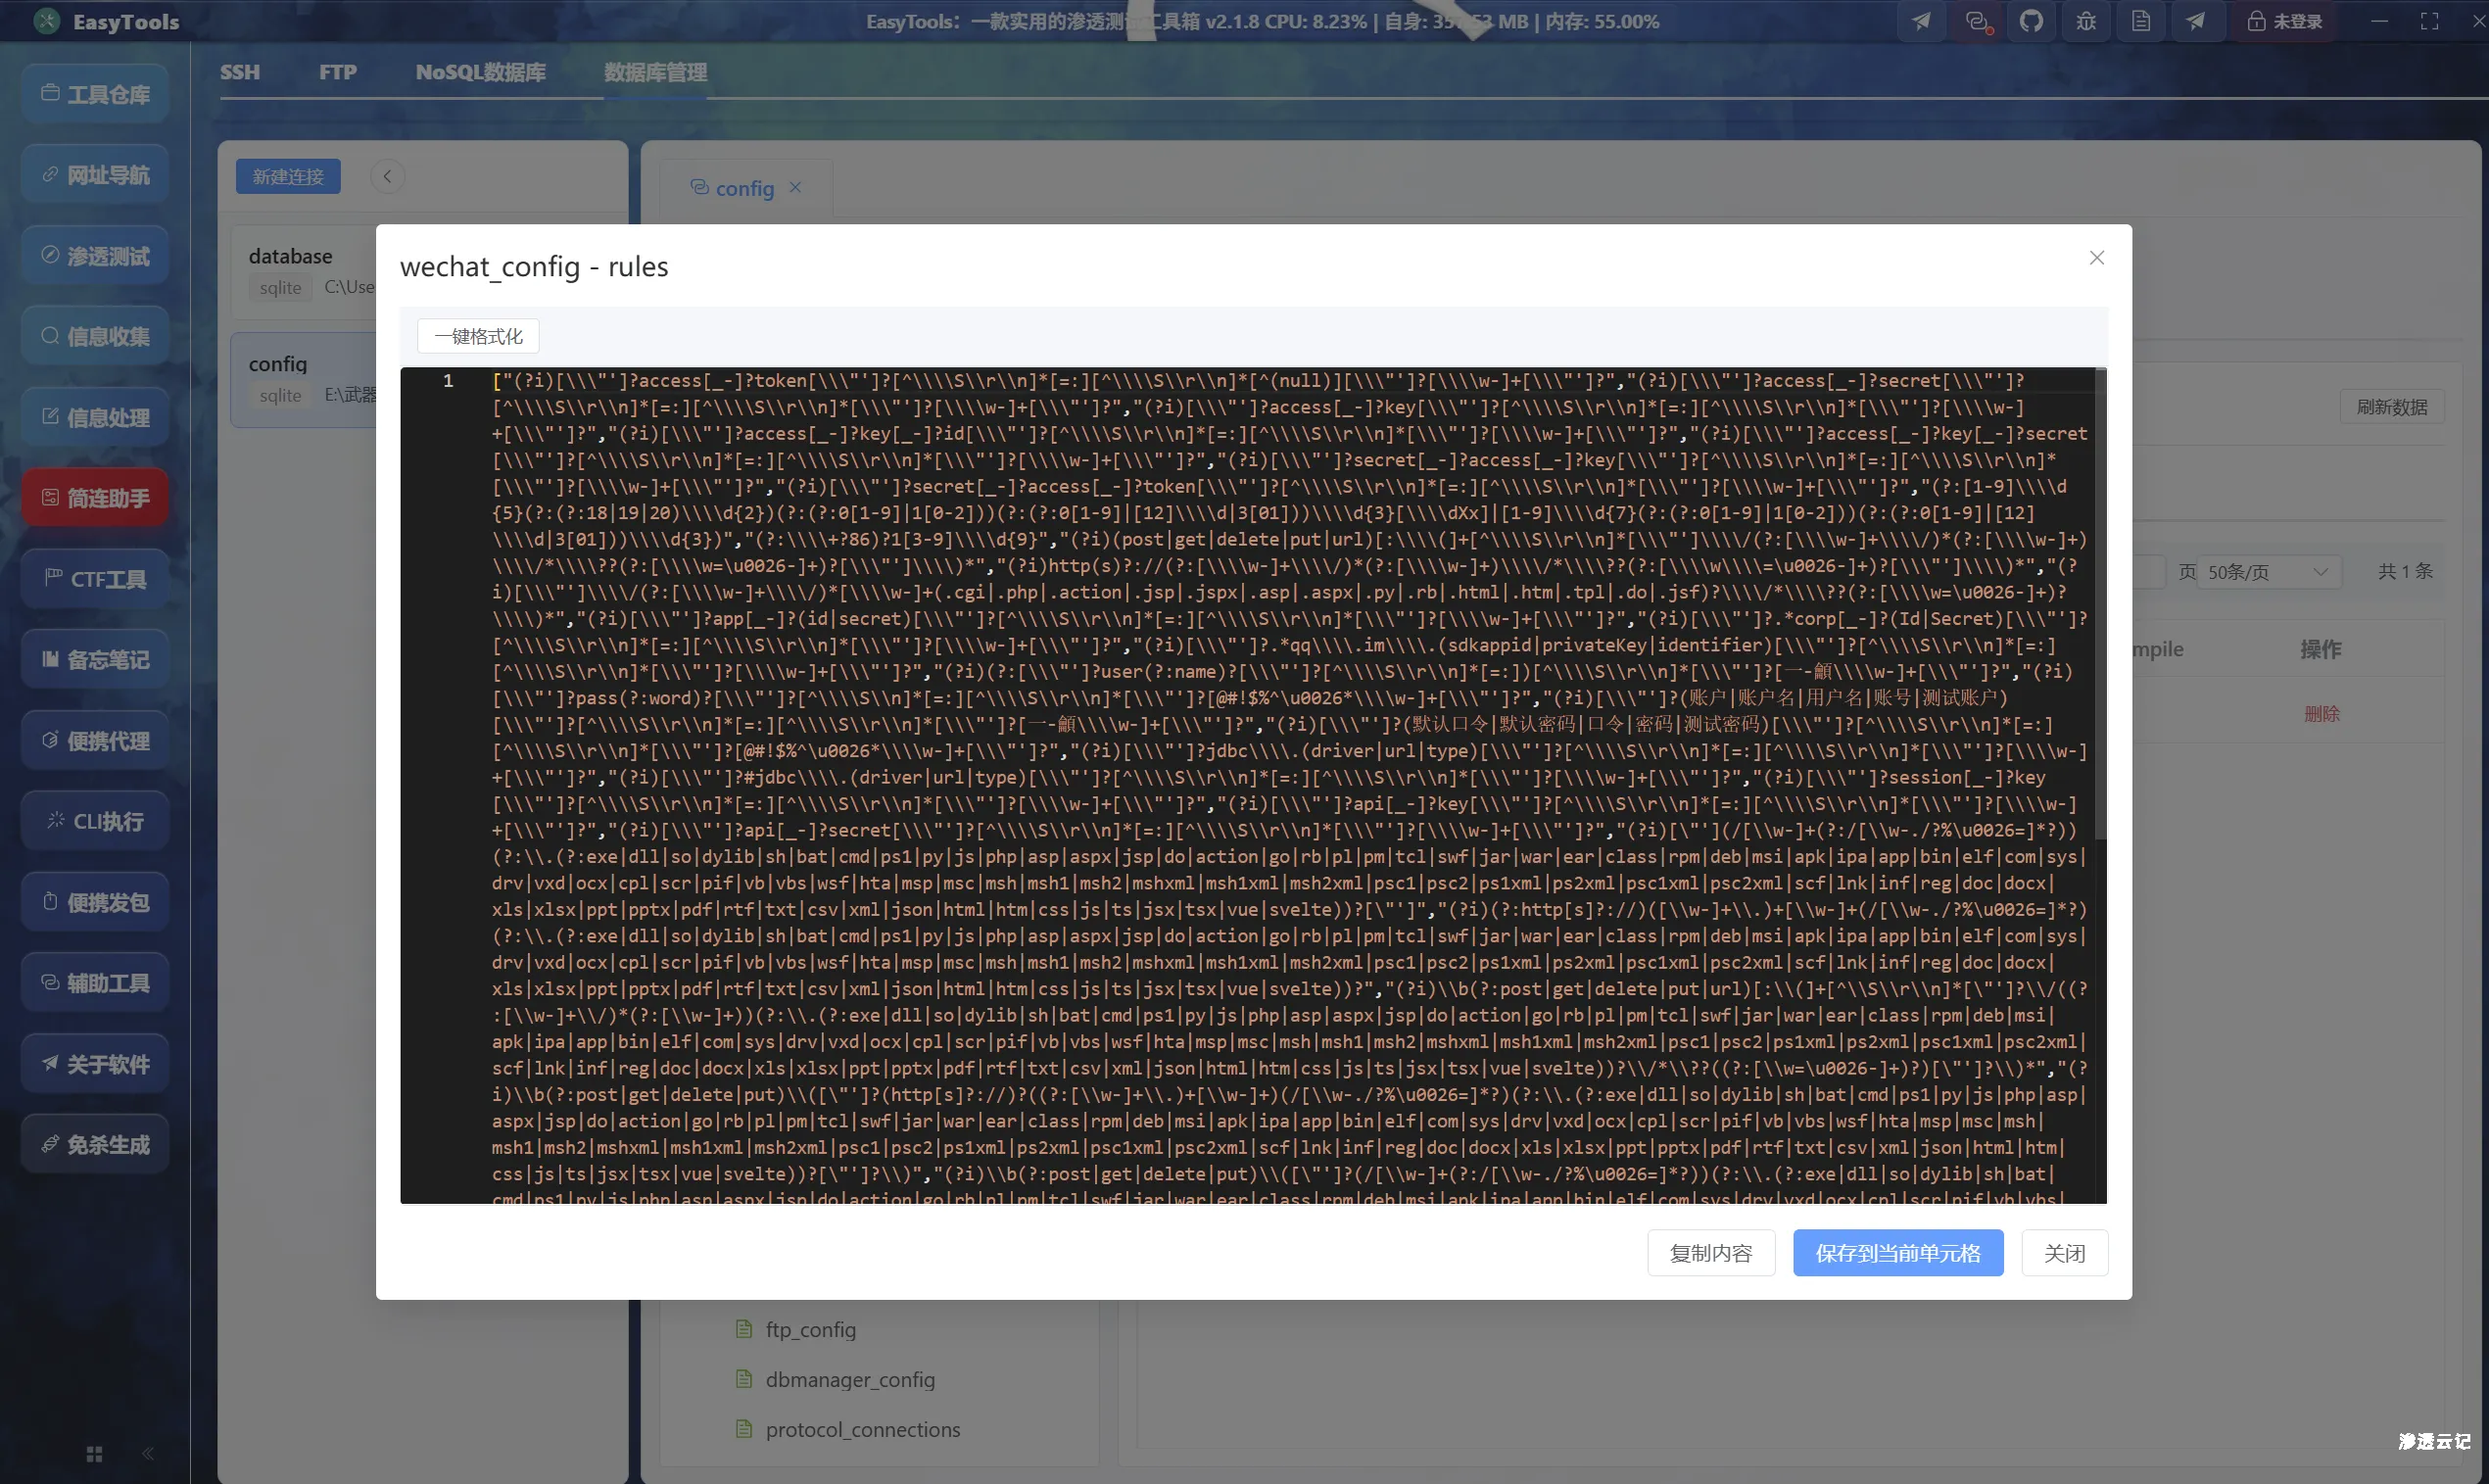Switch to the SSH tab

240,72
